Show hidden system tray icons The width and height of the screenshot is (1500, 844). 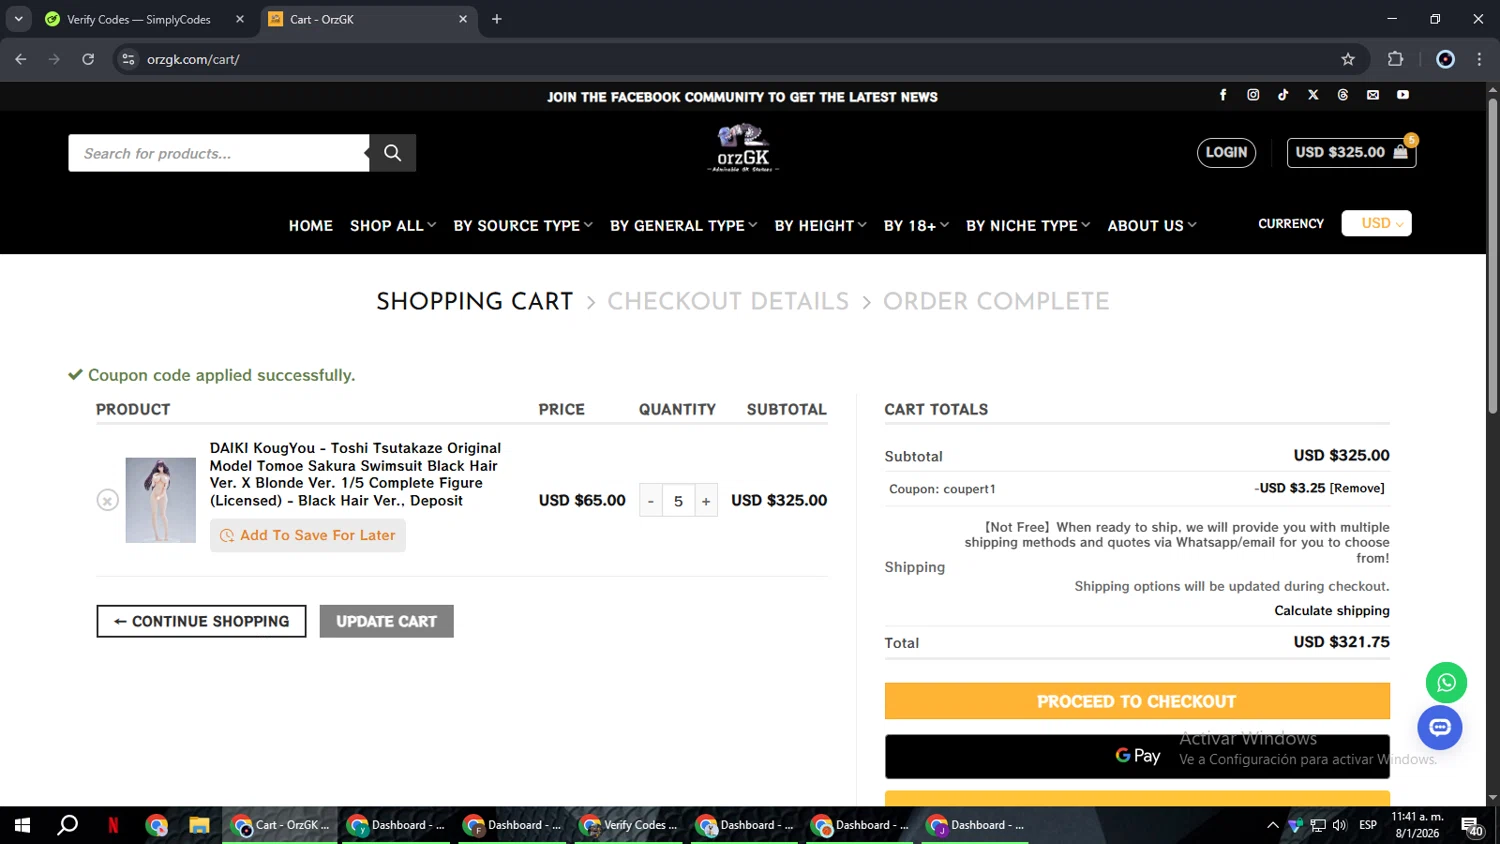1272,825
